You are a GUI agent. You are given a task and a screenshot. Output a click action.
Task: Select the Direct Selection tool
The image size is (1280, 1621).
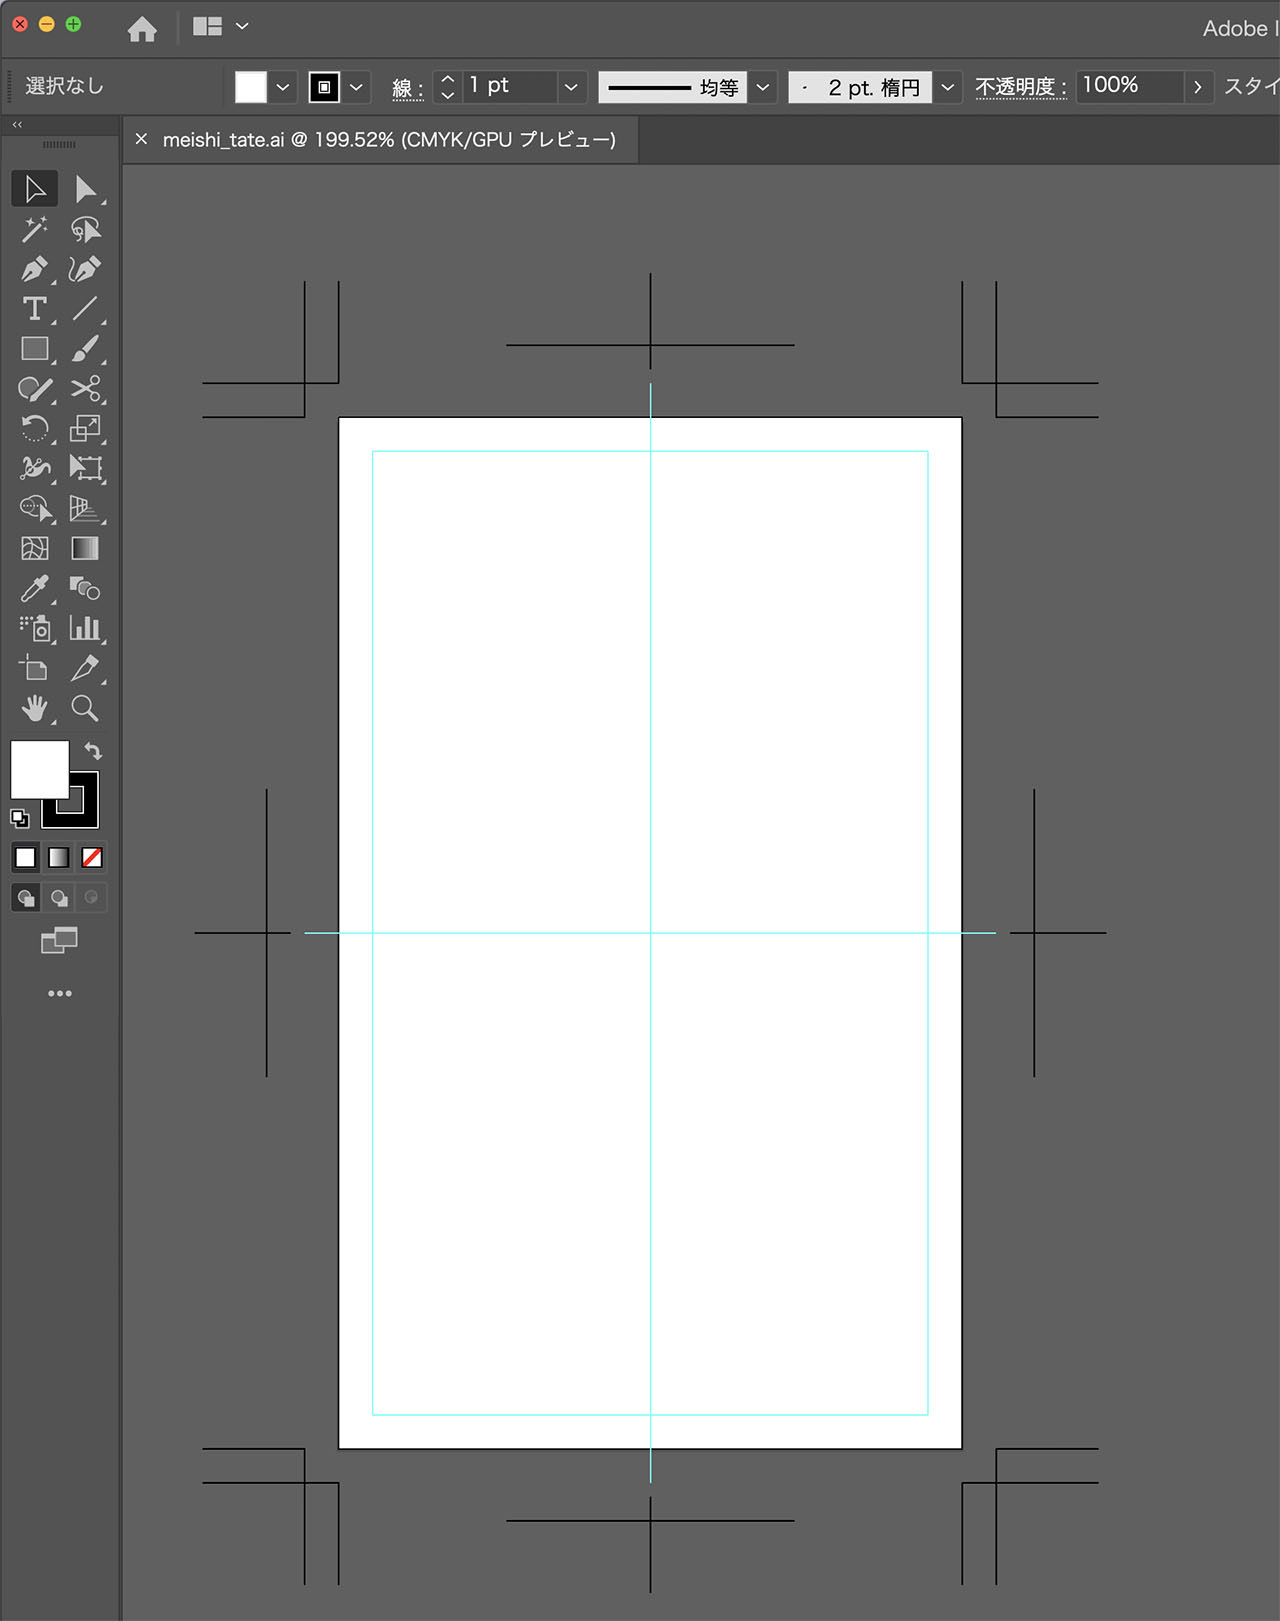pos(85,189)
